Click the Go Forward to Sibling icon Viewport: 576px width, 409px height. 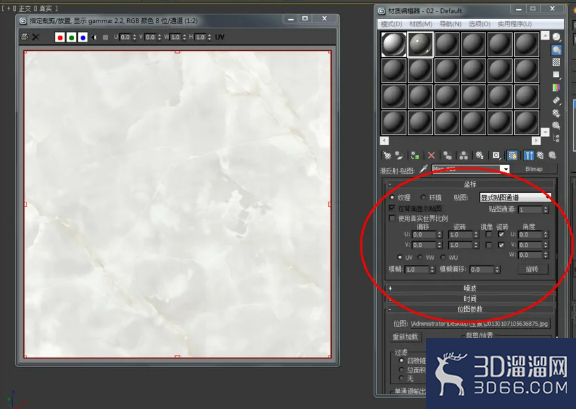click(552, 155)
